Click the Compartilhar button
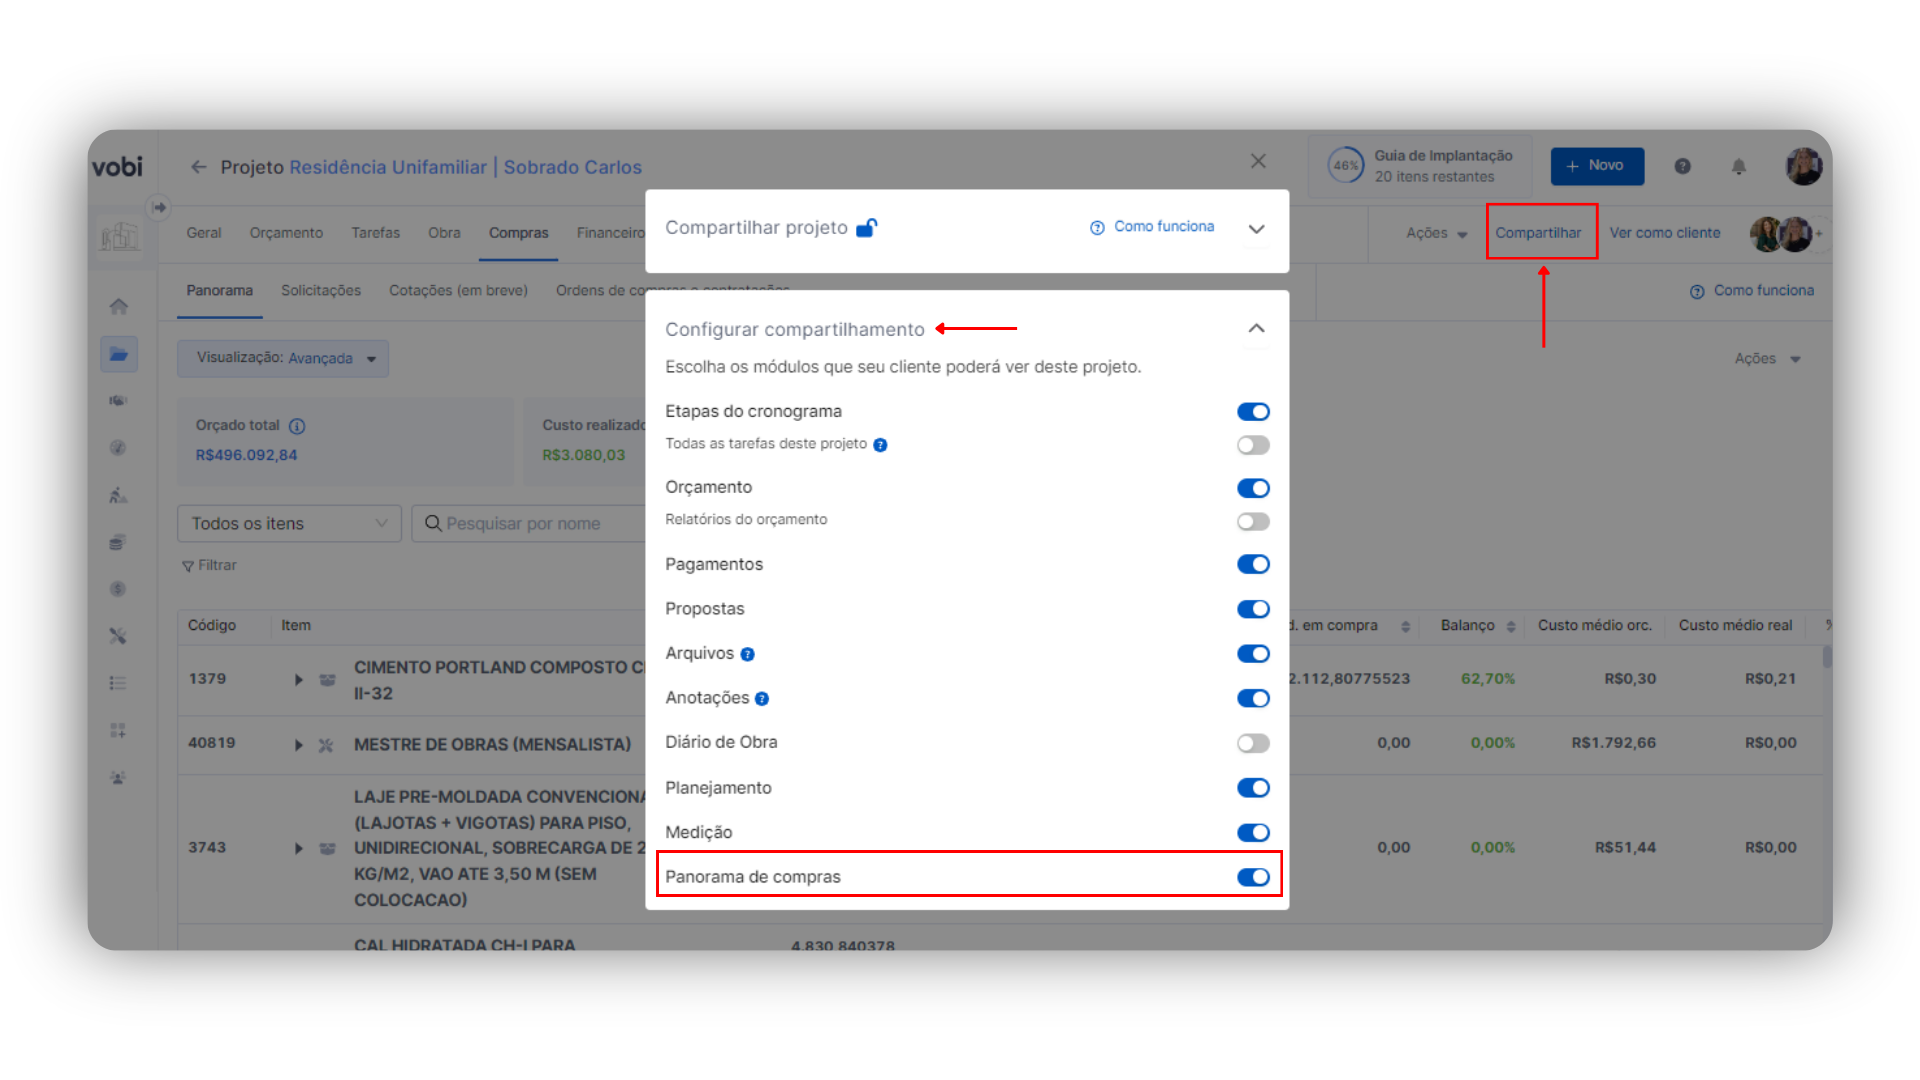1920x1080 pixels. (x=1538, y=233)
